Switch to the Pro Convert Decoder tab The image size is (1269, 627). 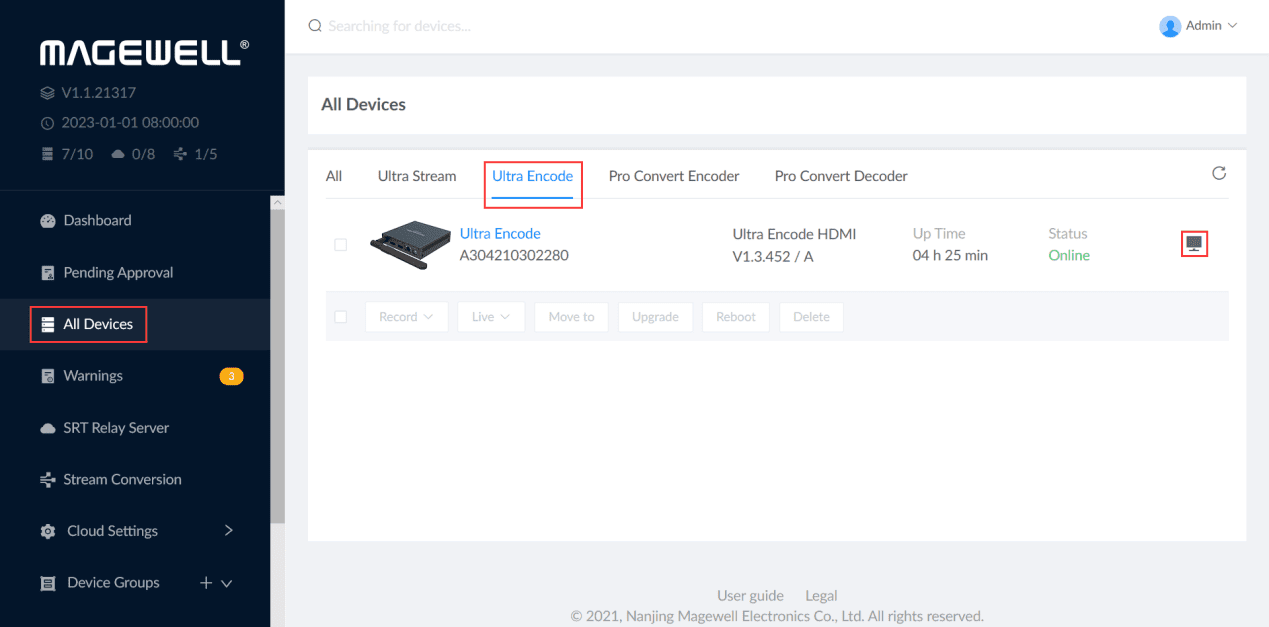tap(840, 176)
